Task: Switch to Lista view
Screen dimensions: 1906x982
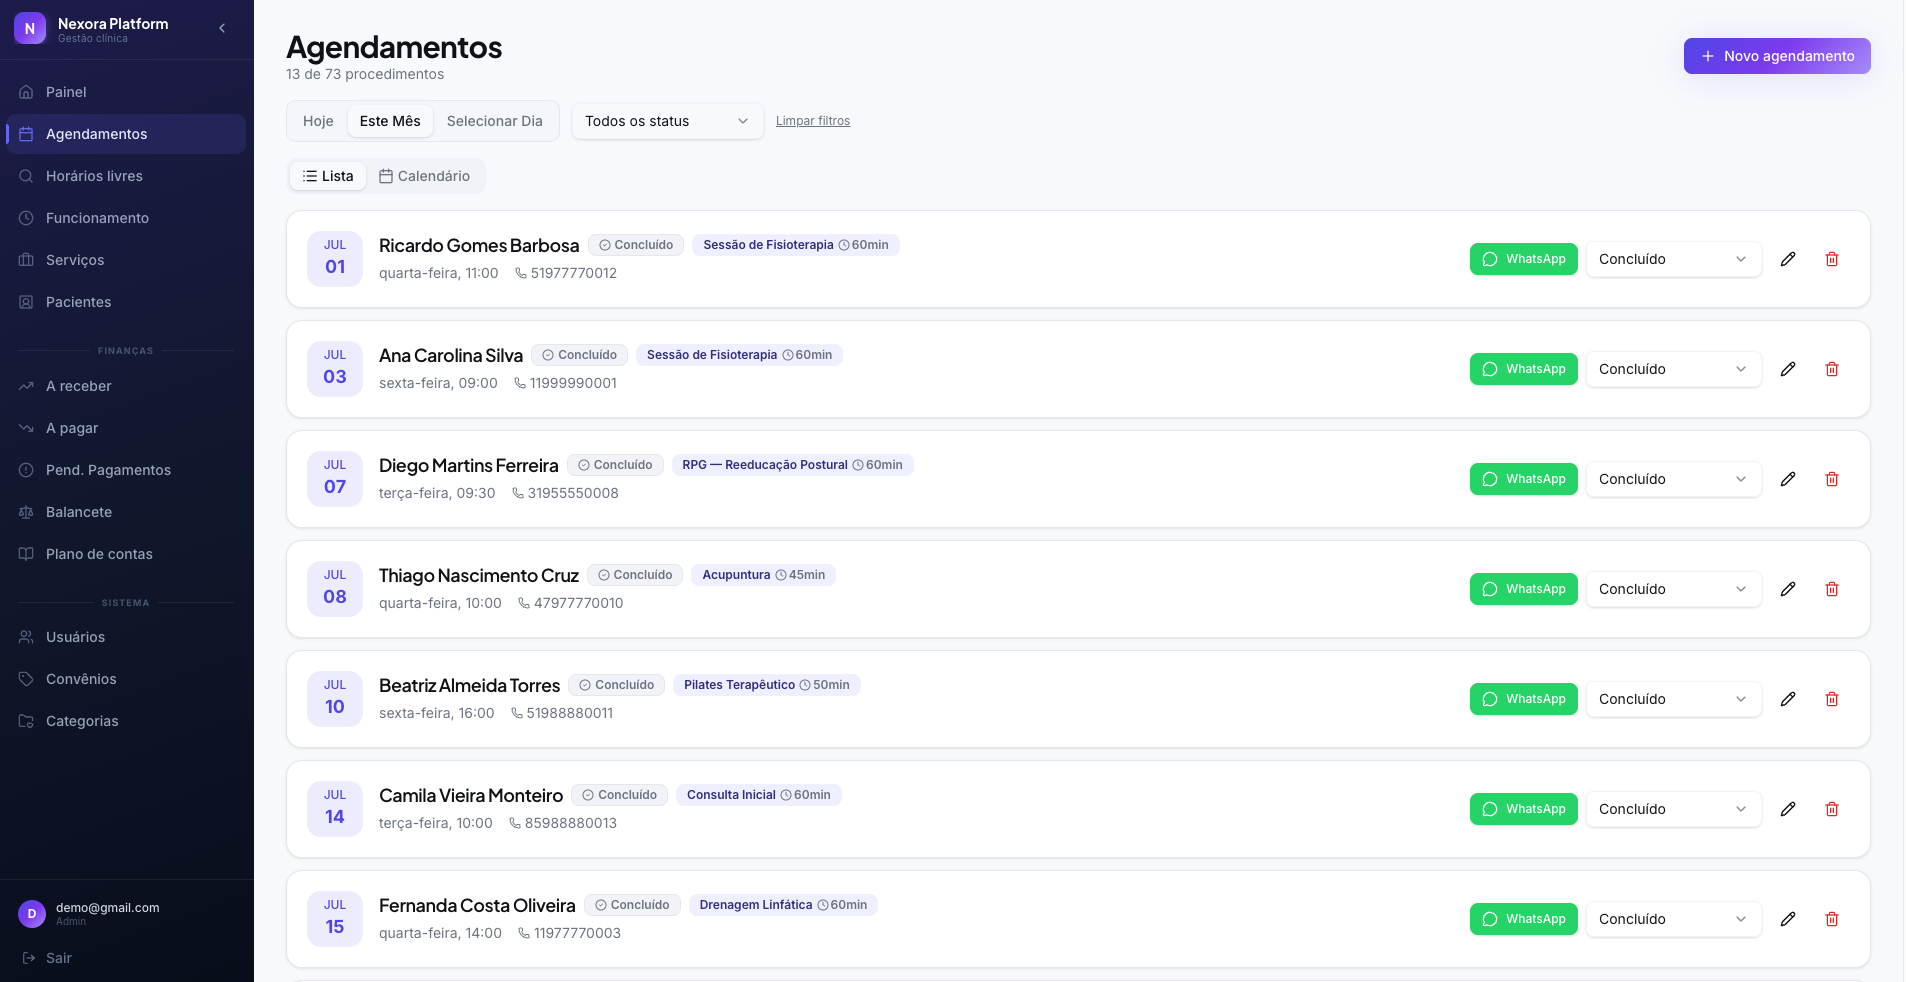Action: [x=328, y=176]
